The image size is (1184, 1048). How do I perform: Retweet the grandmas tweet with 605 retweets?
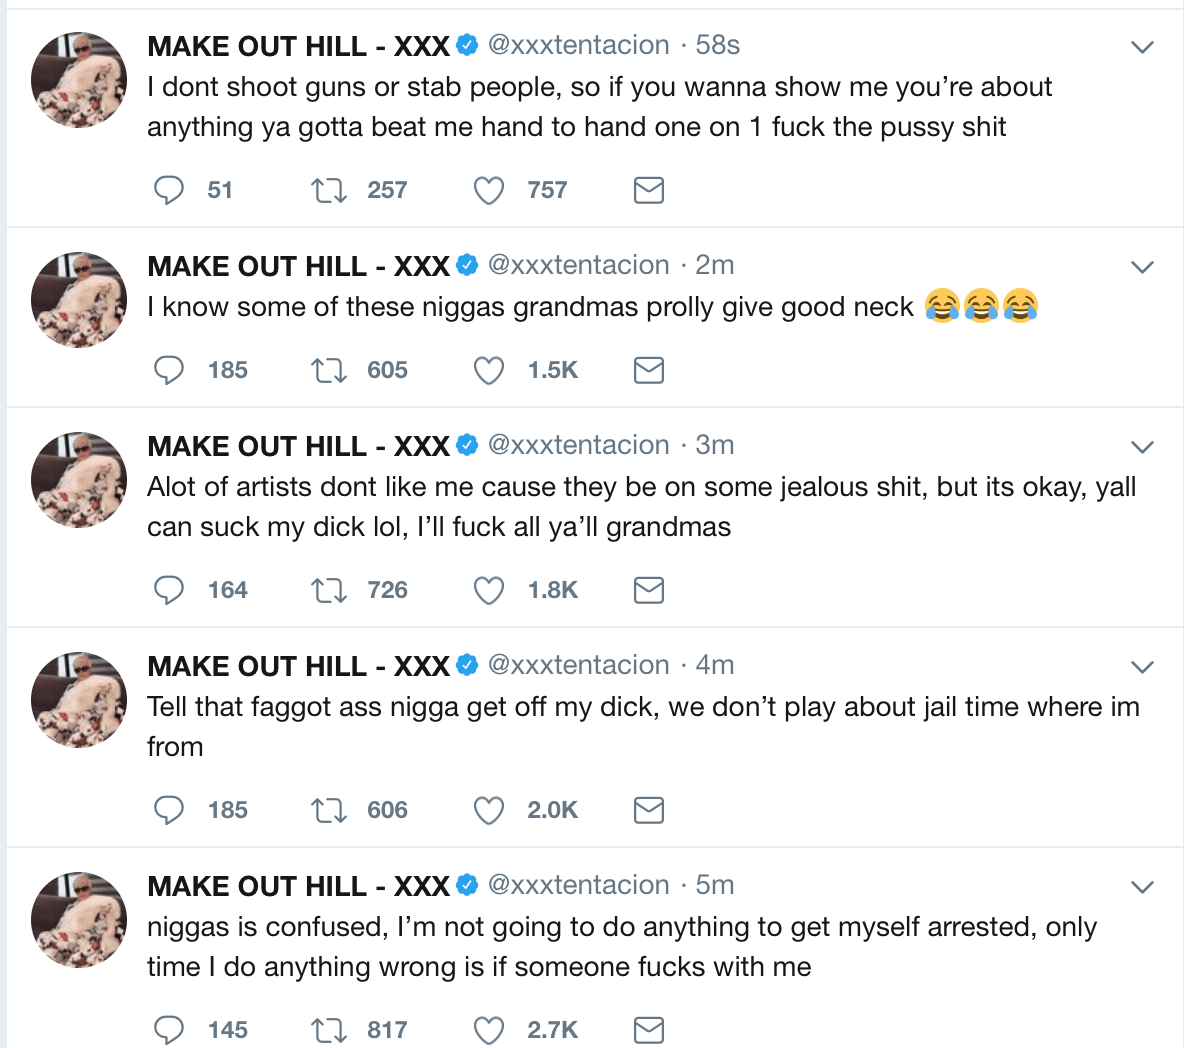(x=329, y=370)
